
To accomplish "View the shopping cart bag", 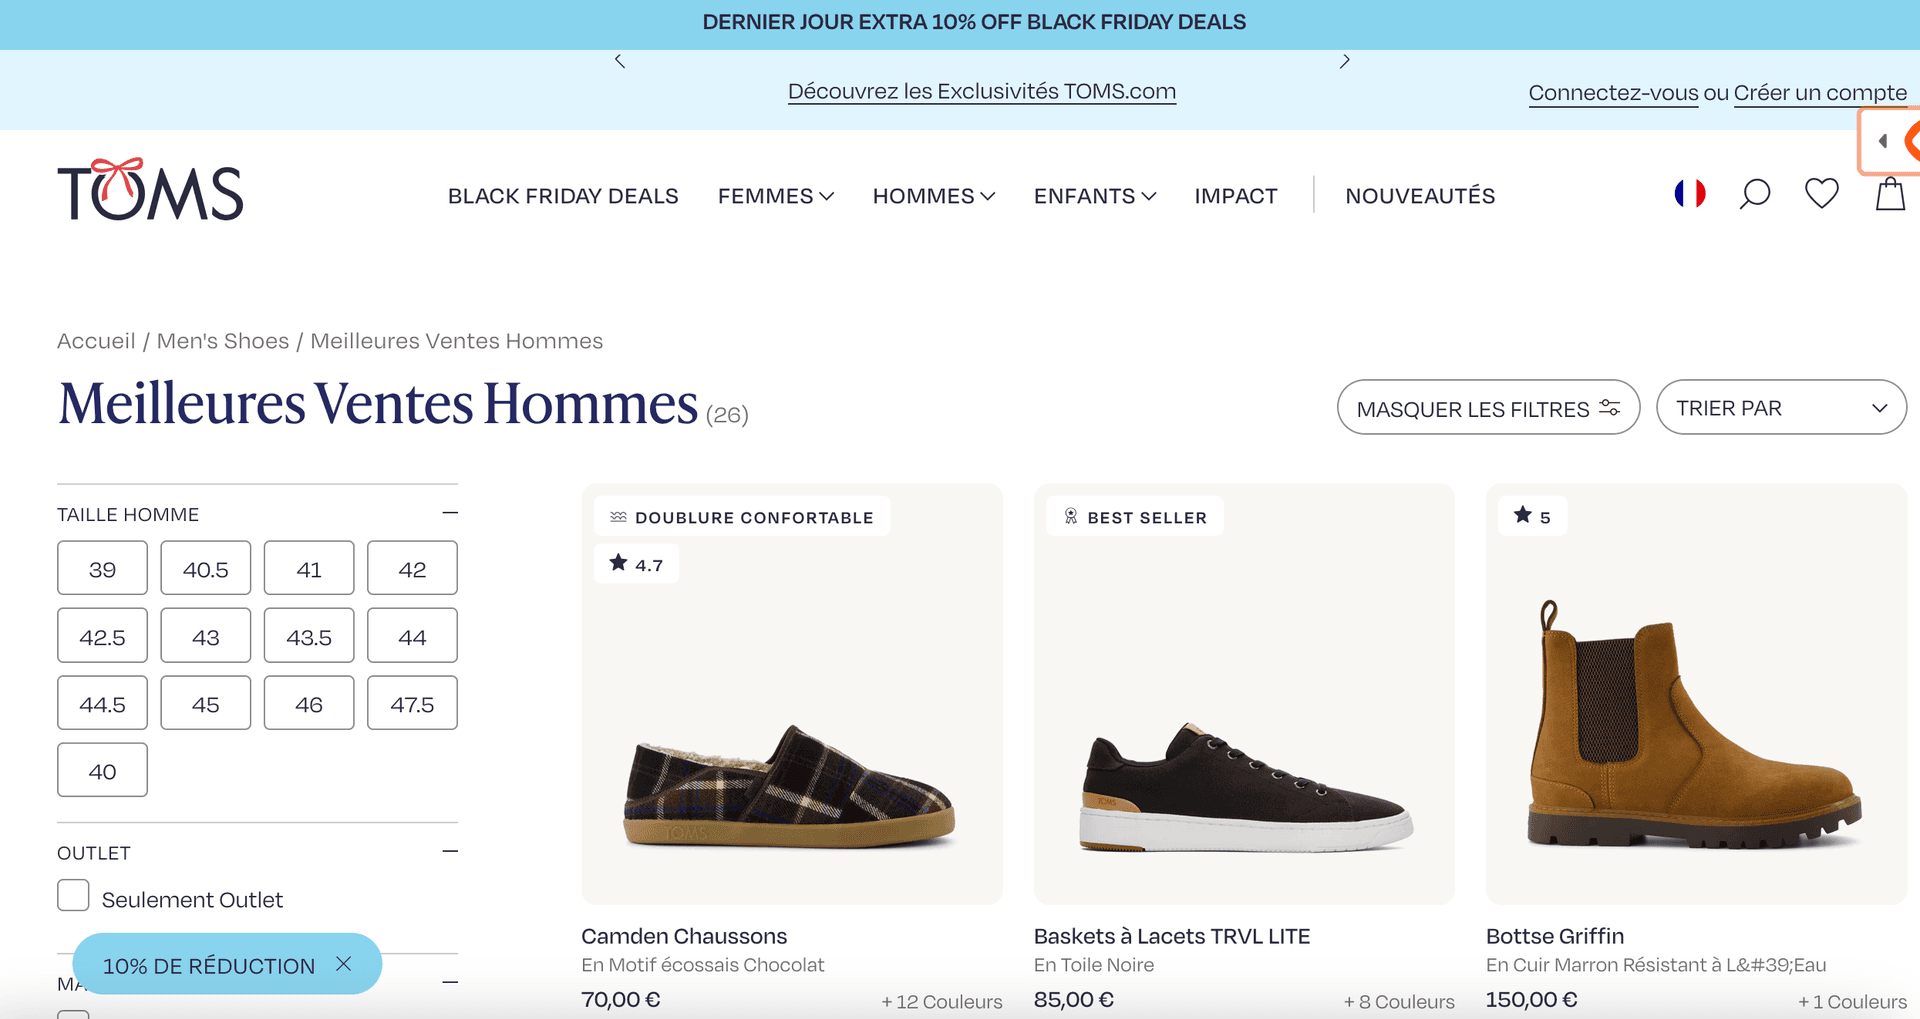I will coord(1890,194).
